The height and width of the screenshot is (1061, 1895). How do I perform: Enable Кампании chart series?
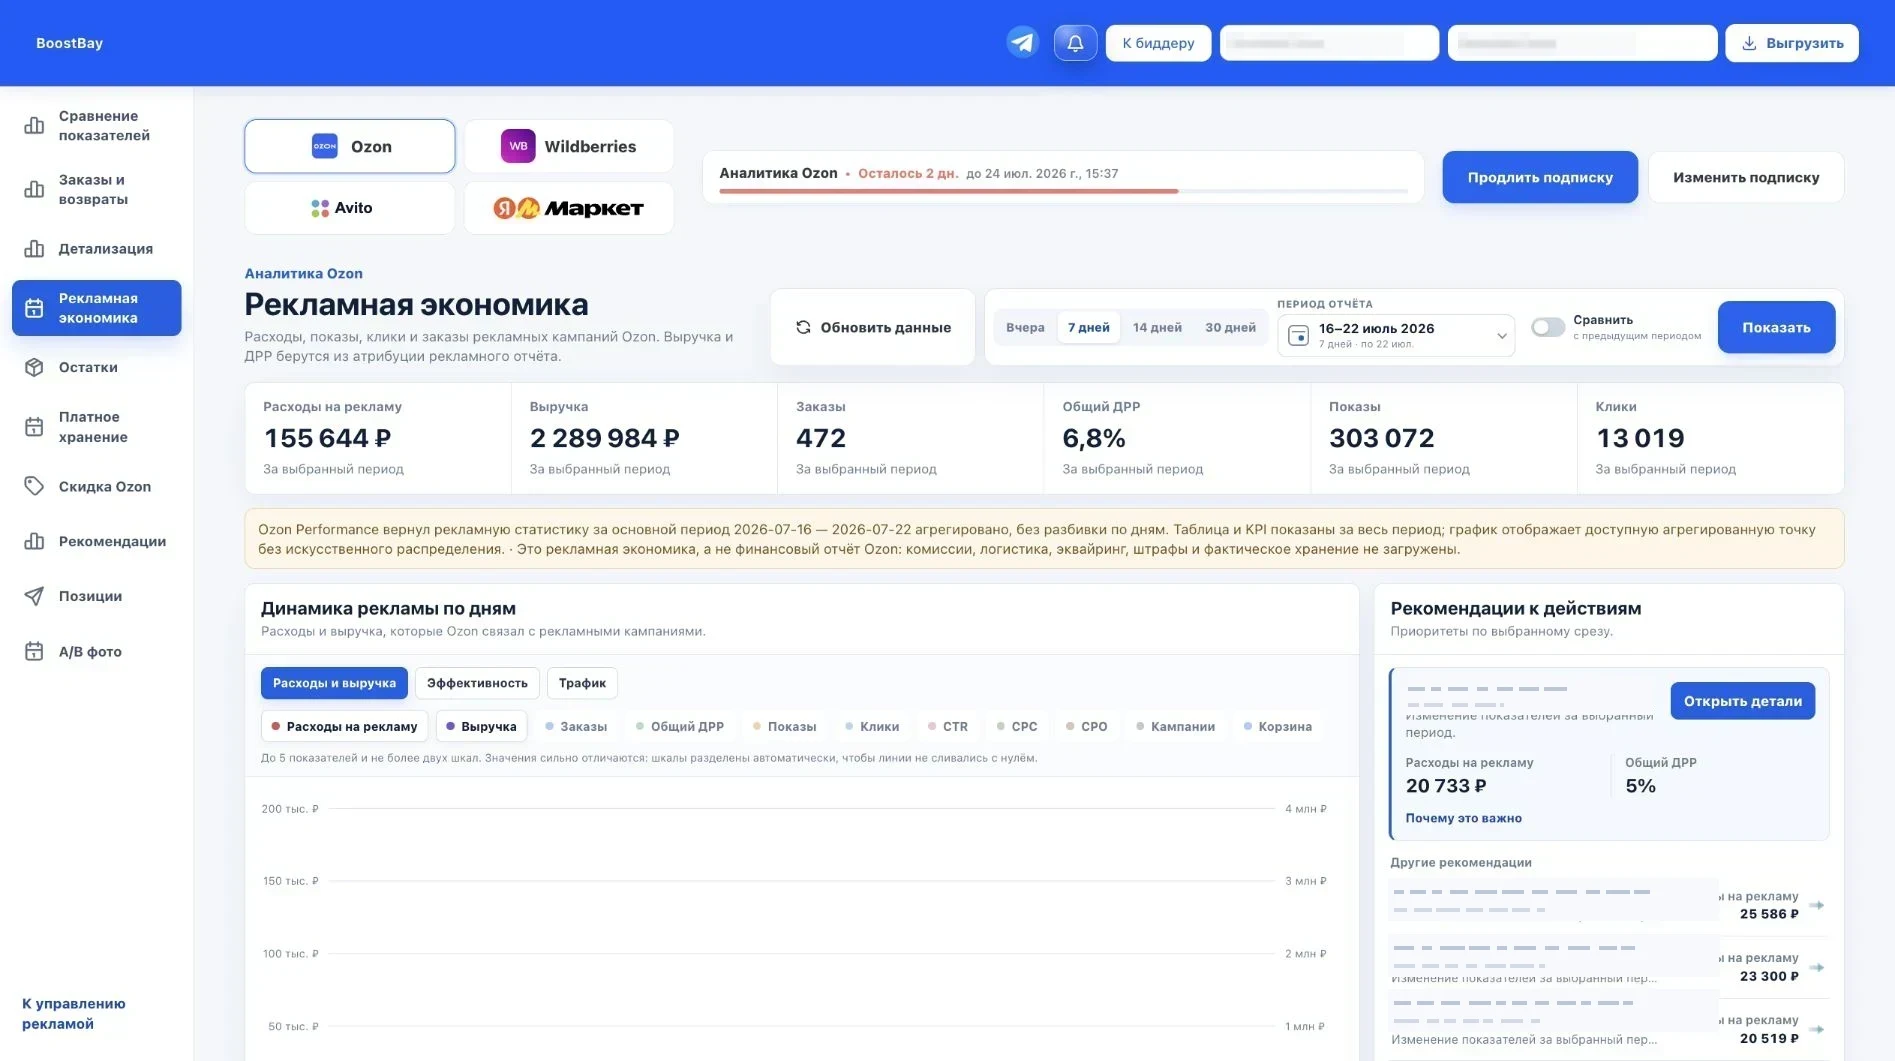click(x=1176, y=726)
